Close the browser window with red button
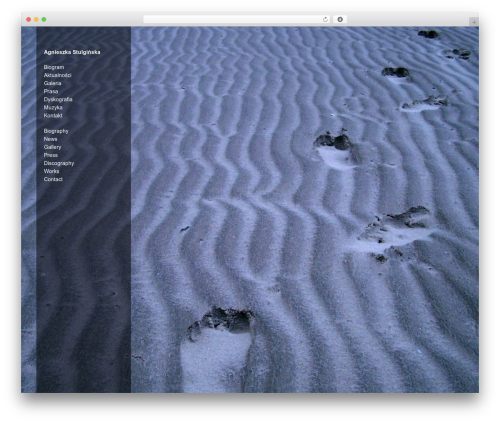The height and width of the screenshot is (423, 500). pos(29,19)
